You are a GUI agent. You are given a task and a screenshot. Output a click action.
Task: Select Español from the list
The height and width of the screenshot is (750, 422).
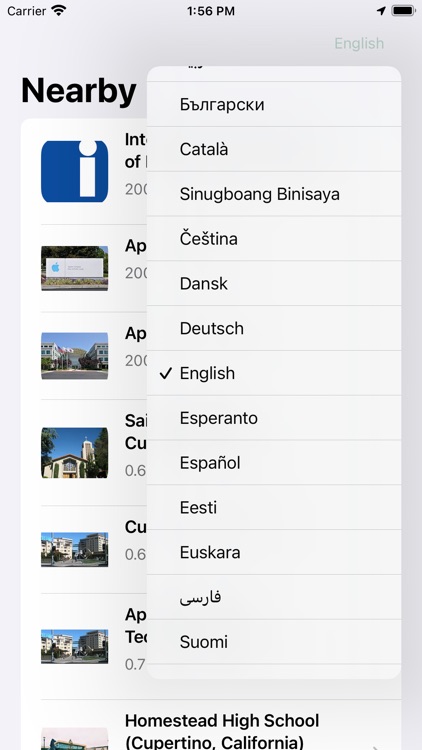tap(274, 463)
